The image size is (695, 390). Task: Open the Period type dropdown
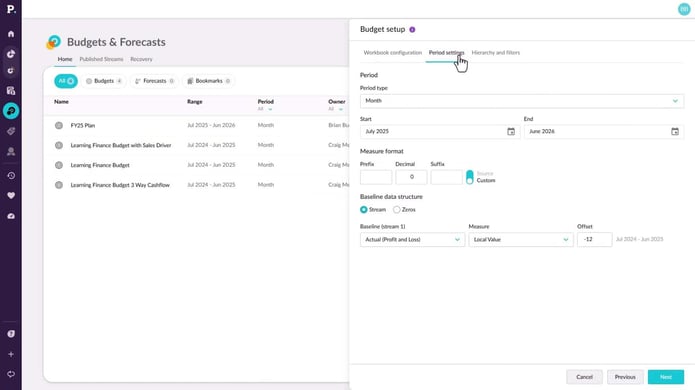tap(522, 101)
